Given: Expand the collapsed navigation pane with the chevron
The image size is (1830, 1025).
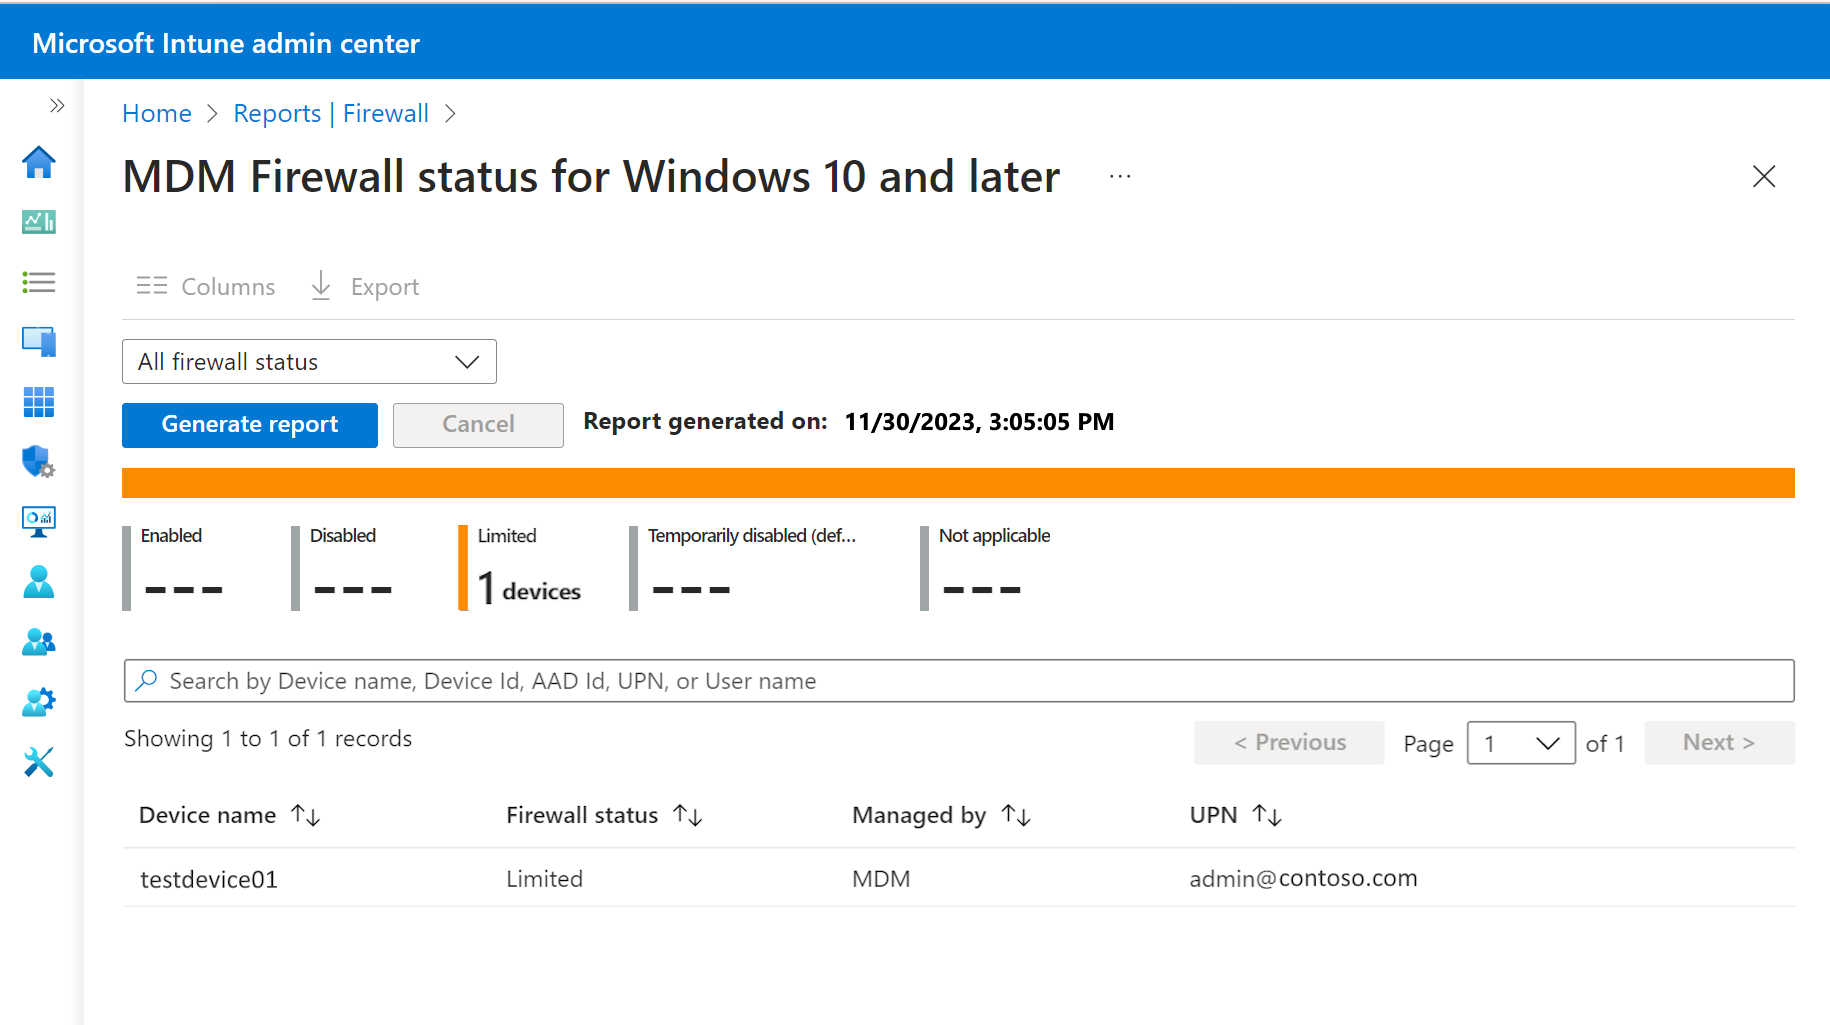Looking at the screenshot, I should (x=57, y=104).
